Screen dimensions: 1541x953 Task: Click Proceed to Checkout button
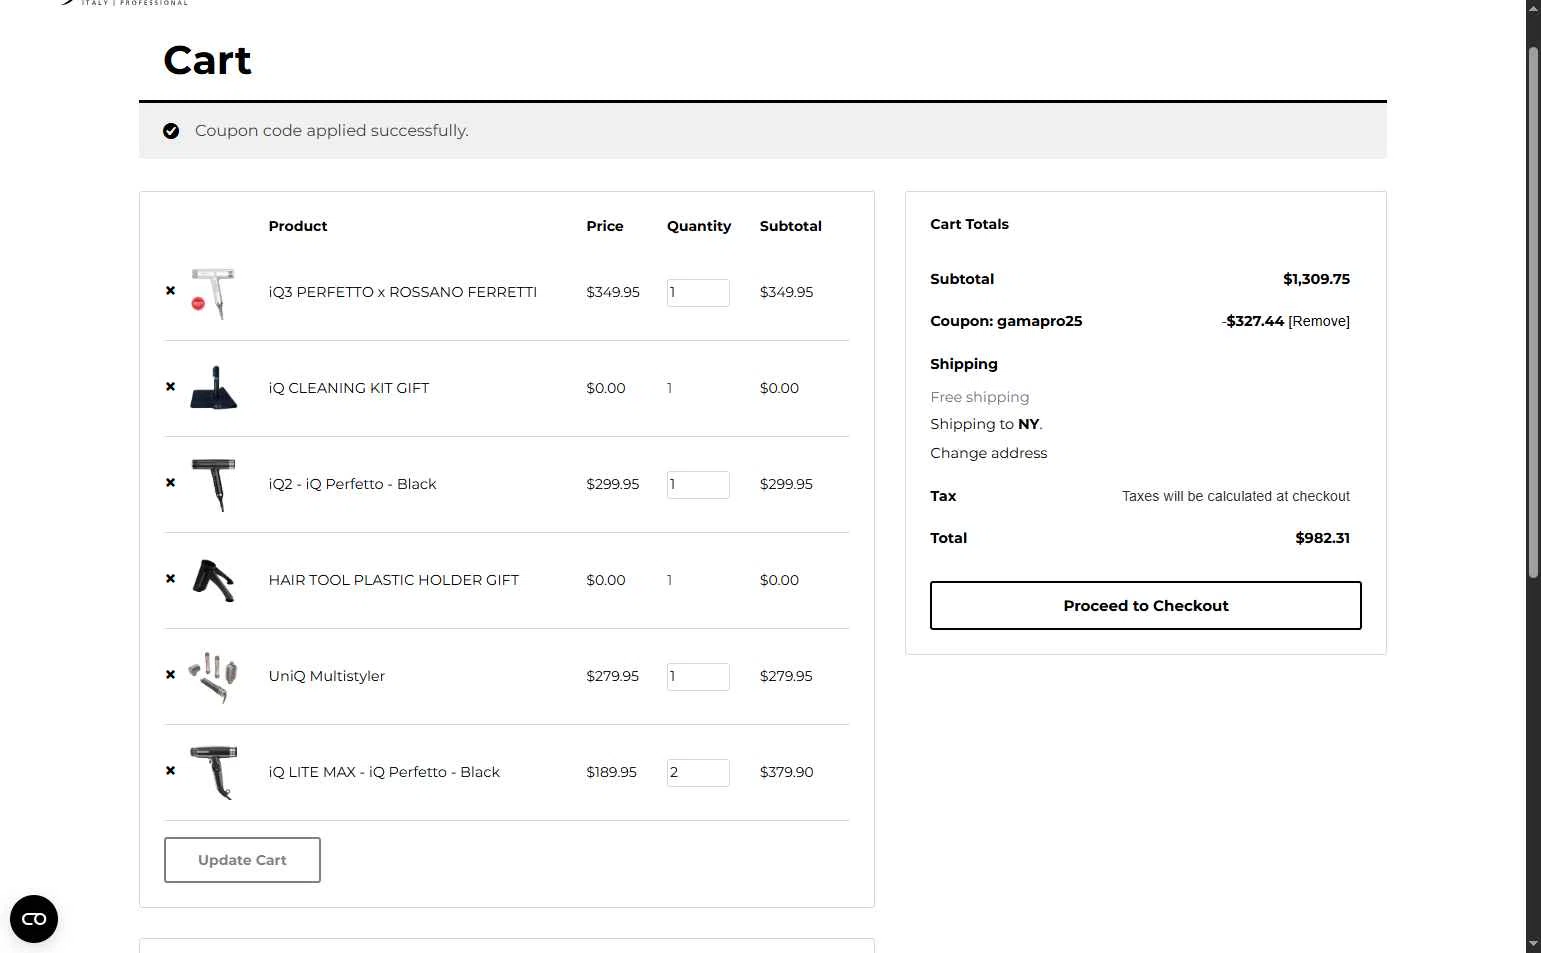pyautogui.click(x=1145, y=605)
